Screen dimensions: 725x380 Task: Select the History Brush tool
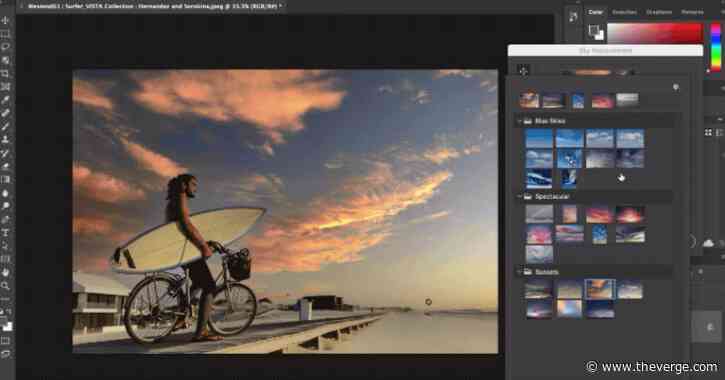coord(6,153)
